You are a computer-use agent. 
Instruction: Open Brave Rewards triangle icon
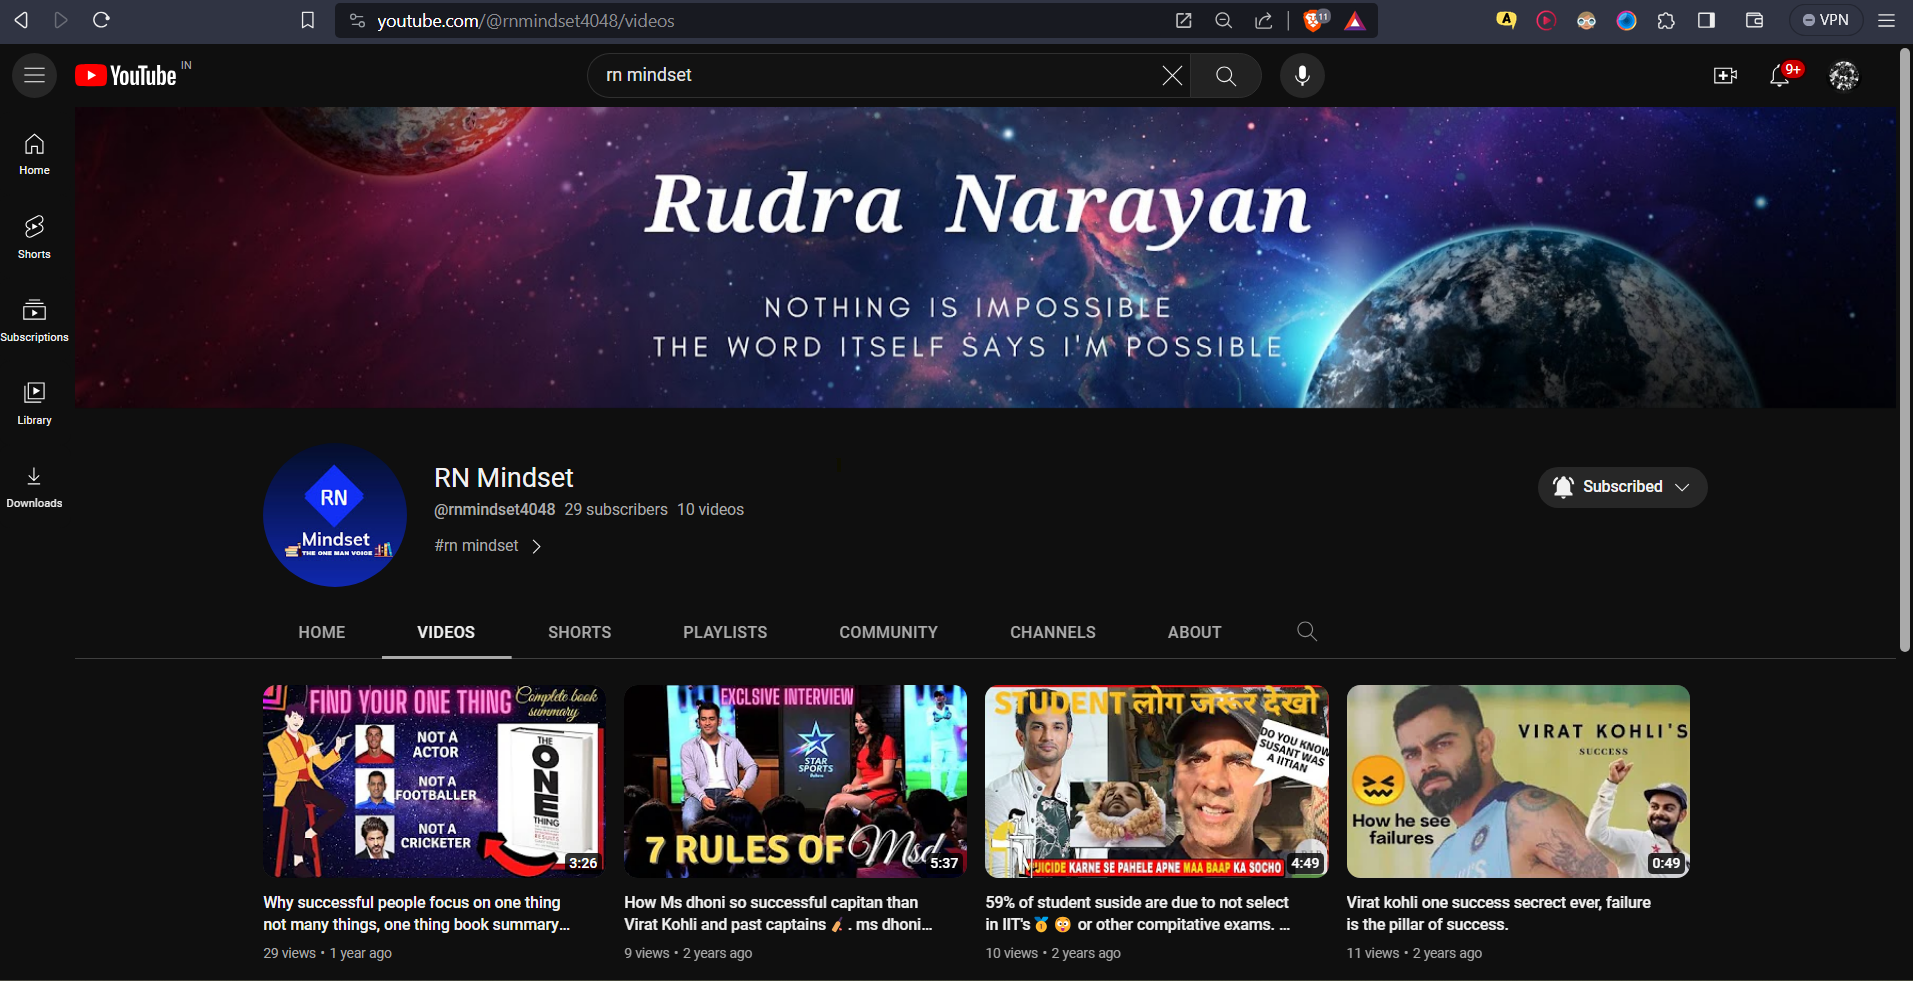[1355, 20]
